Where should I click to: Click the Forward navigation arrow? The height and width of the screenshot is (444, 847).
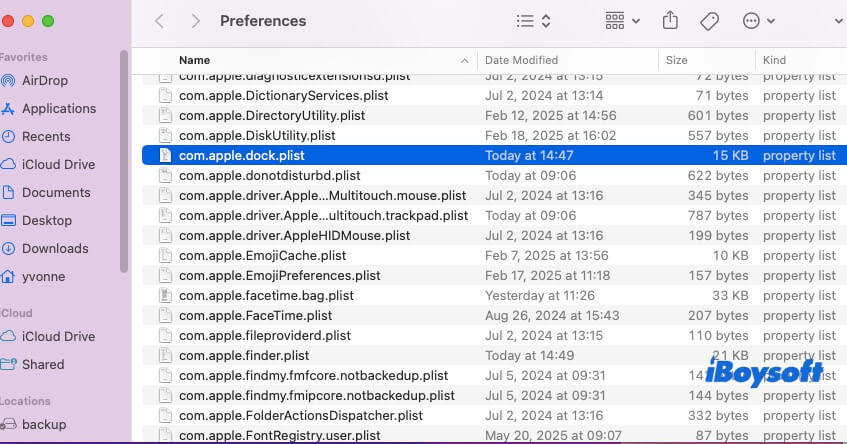[x=195, y=21]
